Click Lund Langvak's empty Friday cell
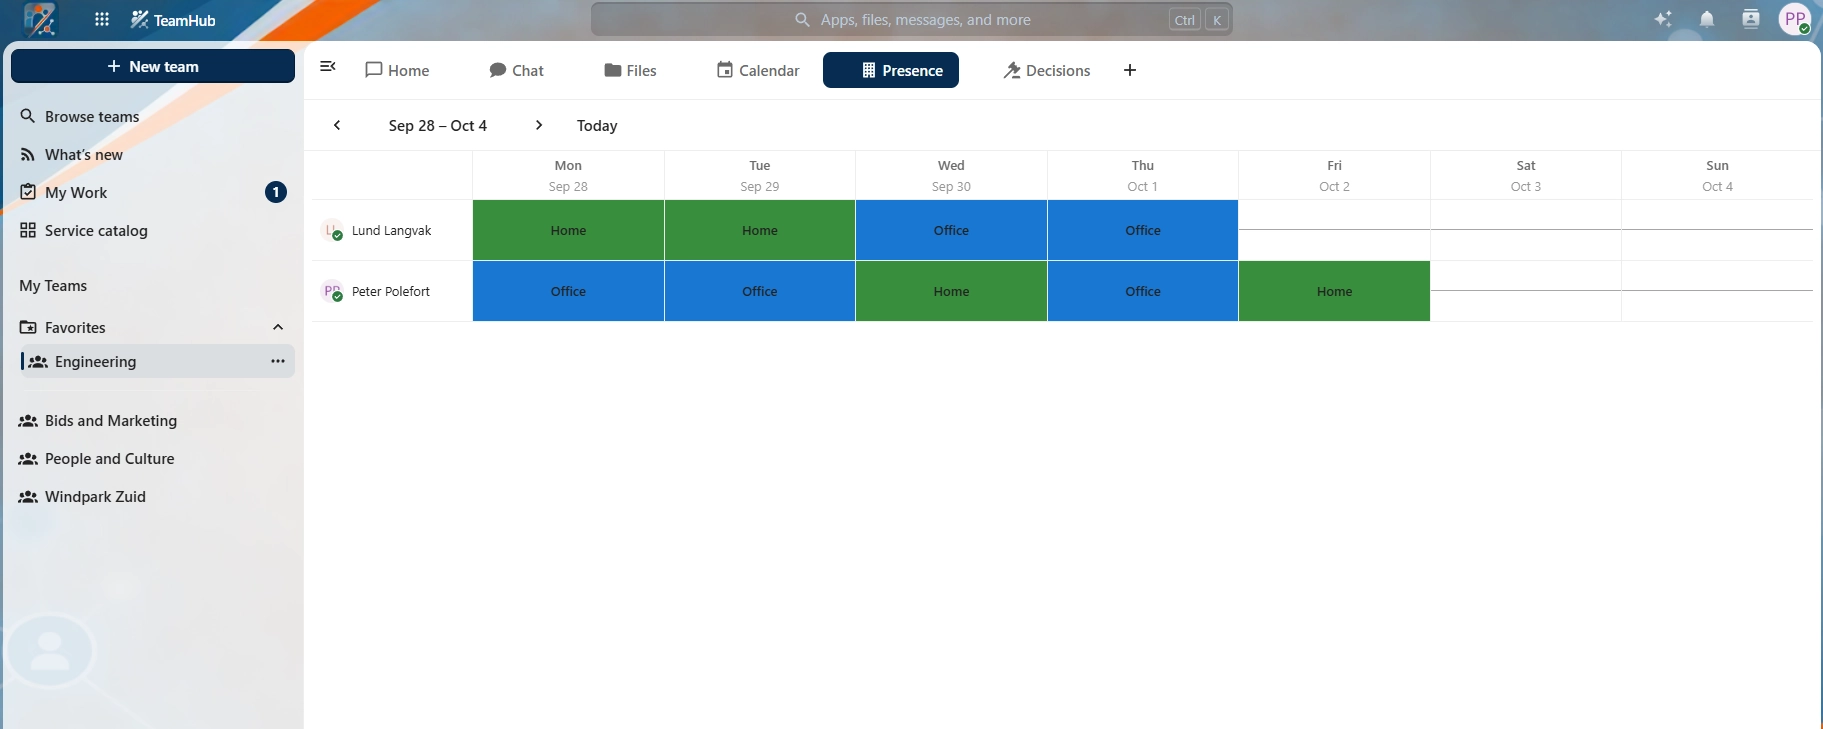This screenshot has height=729, width=1823. point(1334,230)
